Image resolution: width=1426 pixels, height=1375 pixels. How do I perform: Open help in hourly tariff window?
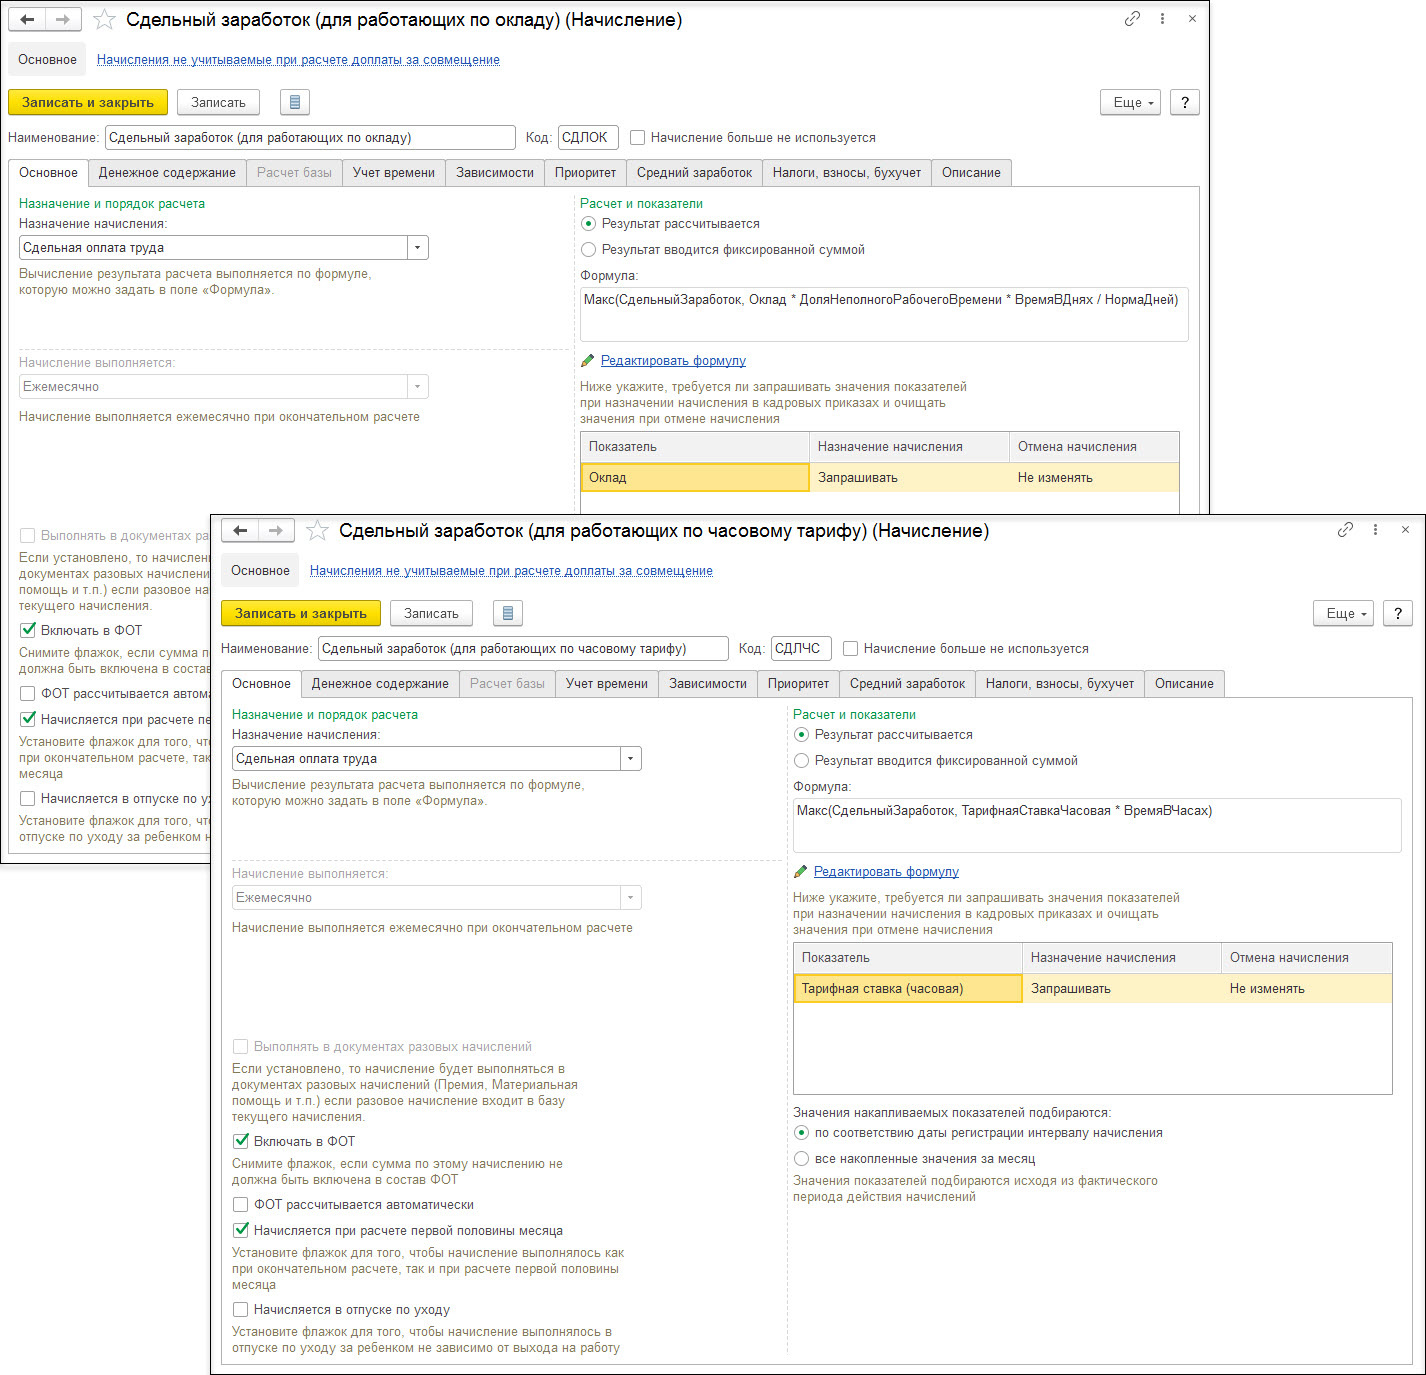[x=1398, y=613]
